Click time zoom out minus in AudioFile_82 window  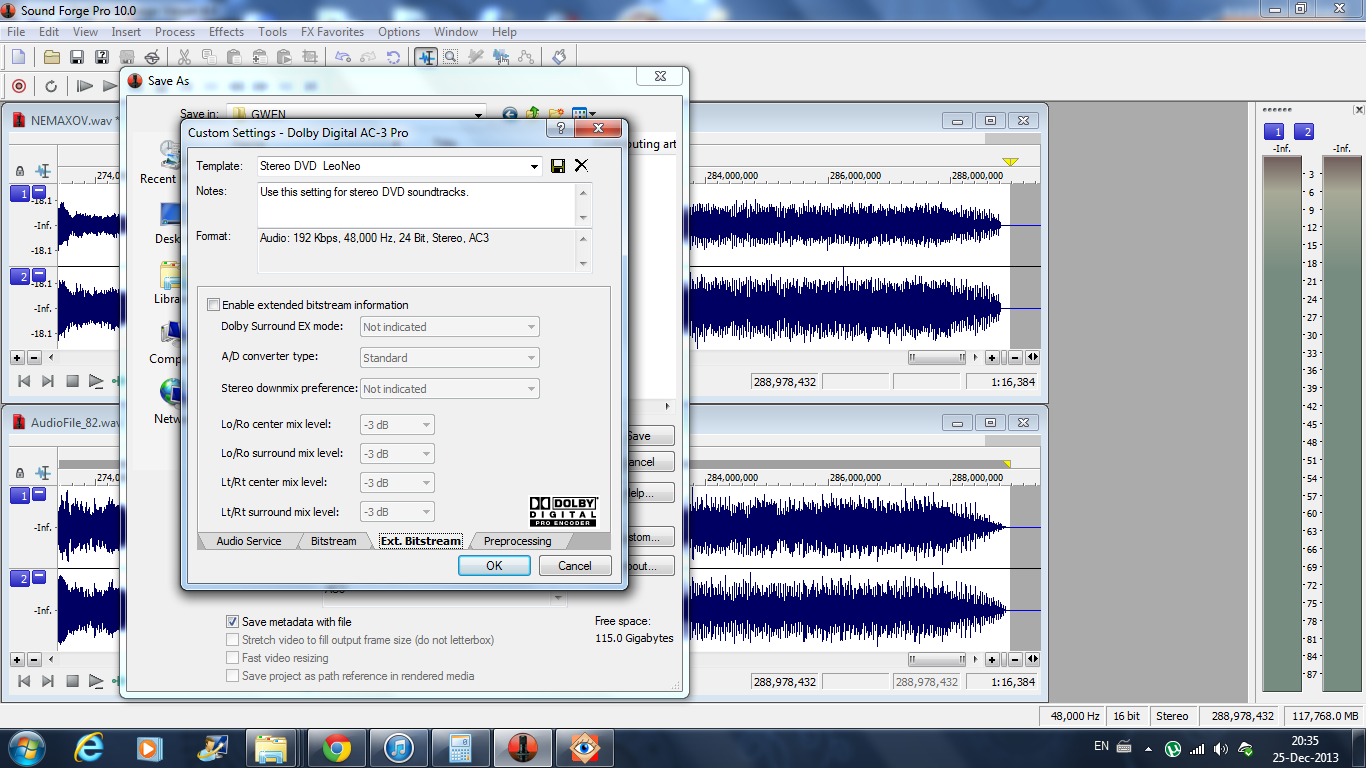tap(1015, 659)
